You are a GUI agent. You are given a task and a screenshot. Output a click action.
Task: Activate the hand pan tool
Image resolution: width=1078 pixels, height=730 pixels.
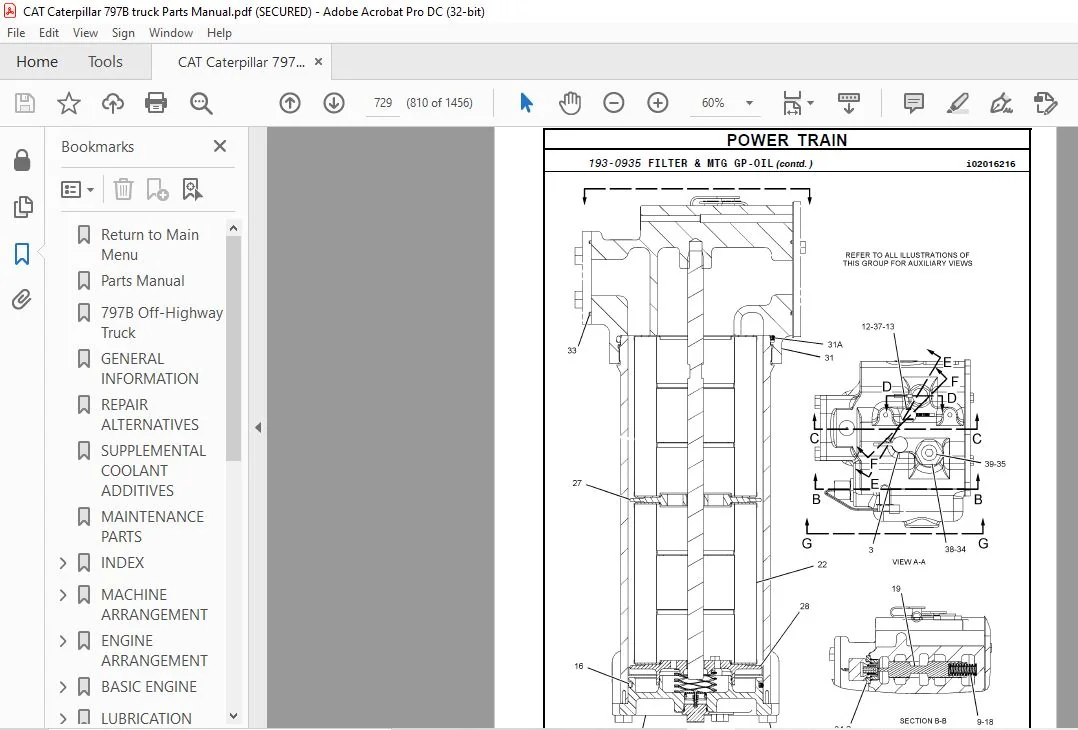(x=570, y=103)
